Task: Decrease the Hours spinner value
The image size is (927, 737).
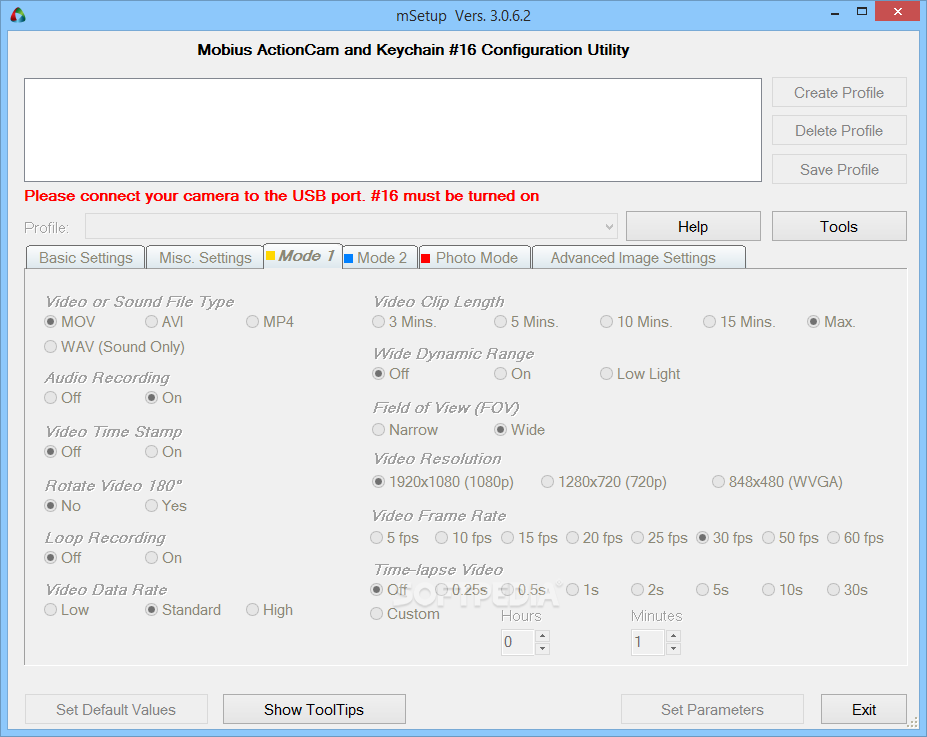Action: pos(542,648)
